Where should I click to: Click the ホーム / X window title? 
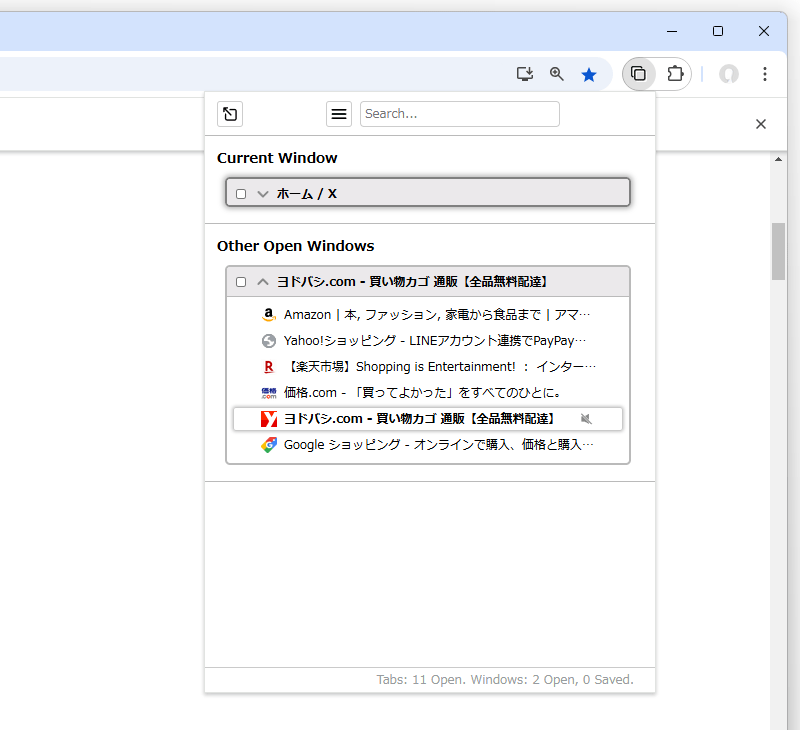point(307,194)
